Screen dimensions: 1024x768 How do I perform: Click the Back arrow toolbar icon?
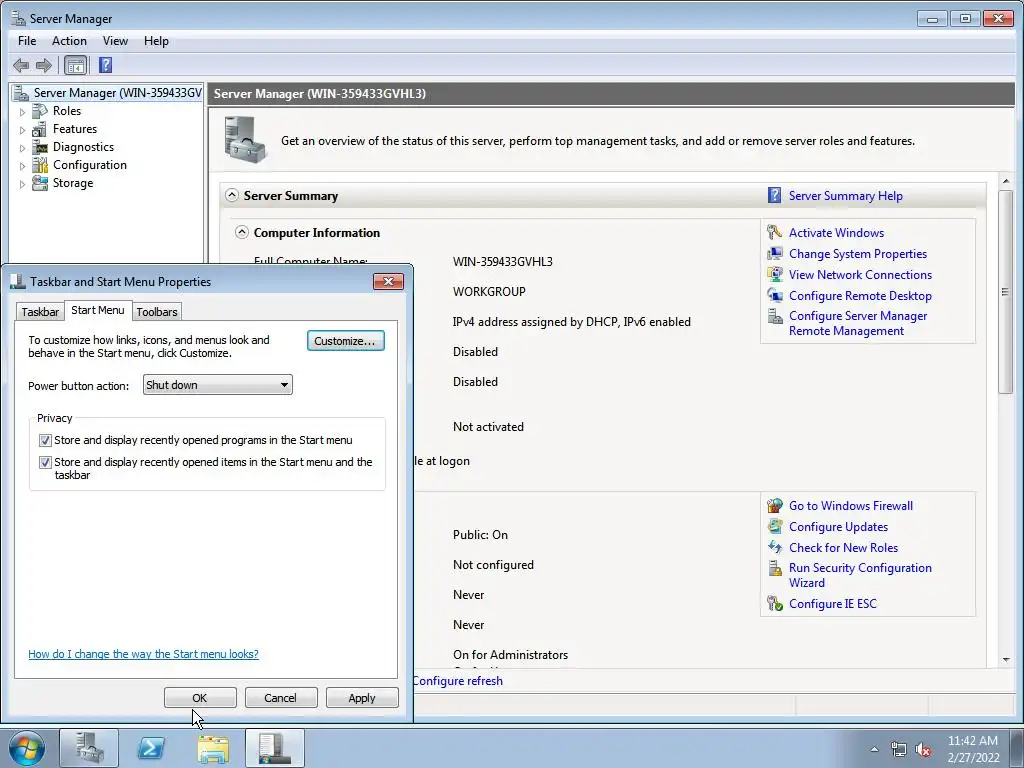tap(21, 65)
